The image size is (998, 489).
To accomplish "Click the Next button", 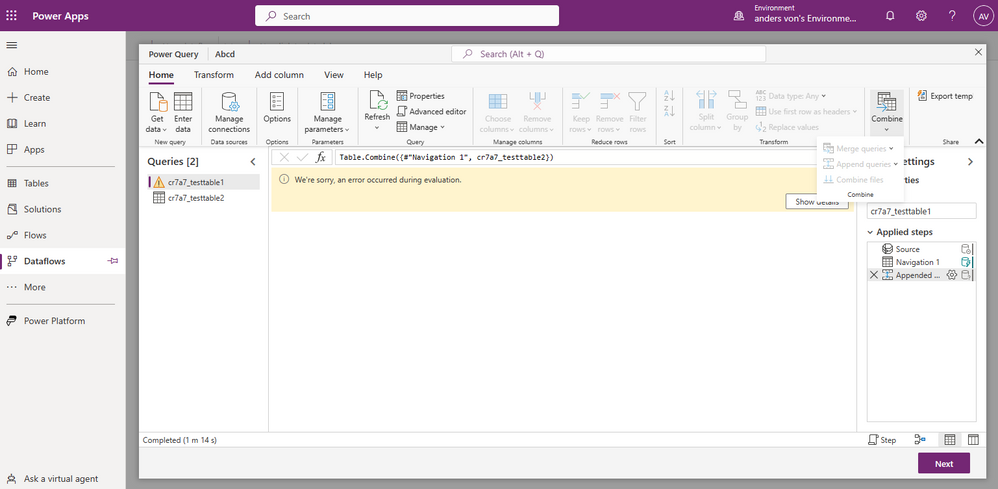I will tap(944, 464).
